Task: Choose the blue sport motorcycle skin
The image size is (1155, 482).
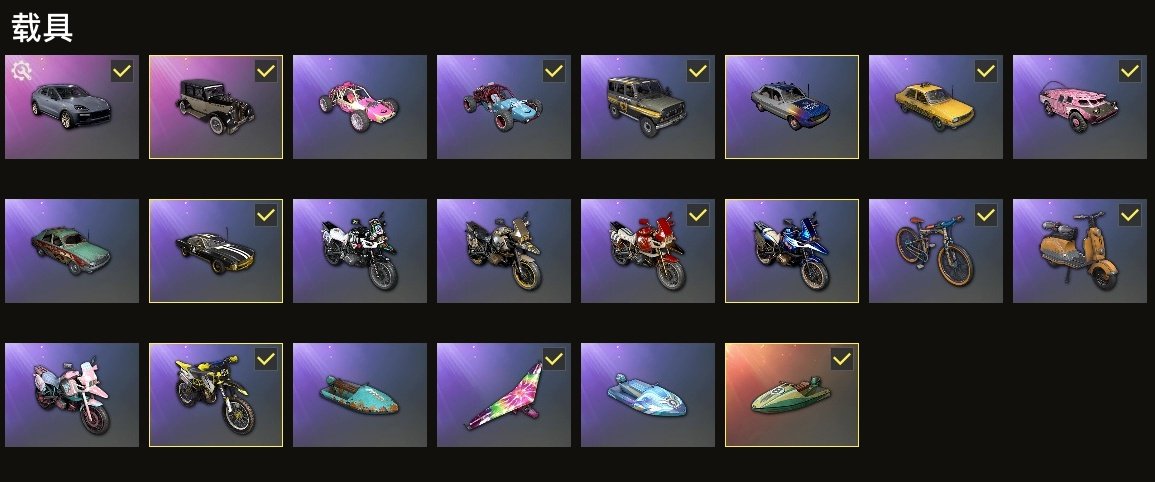Action: pos(792,251)
